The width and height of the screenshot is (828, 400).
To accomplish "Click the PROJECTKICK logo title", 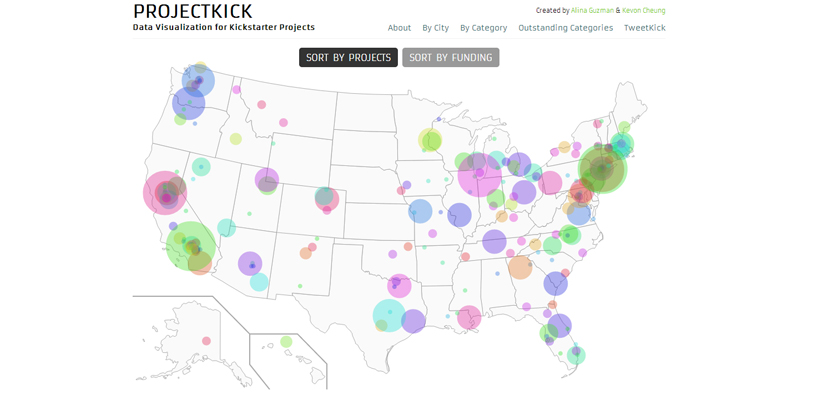I will click(x=192, y=11).
